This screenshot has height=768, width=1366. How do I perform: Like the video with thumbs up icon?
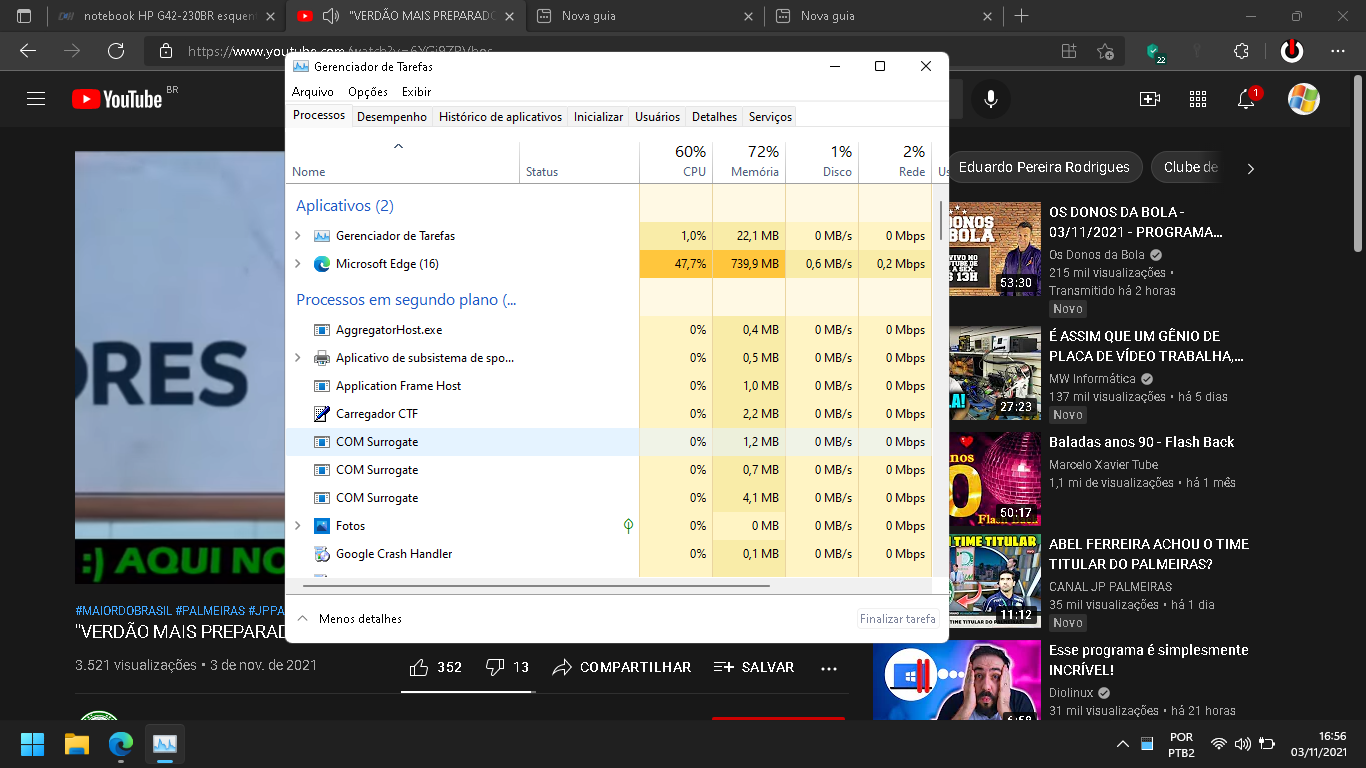pos(419,666)
